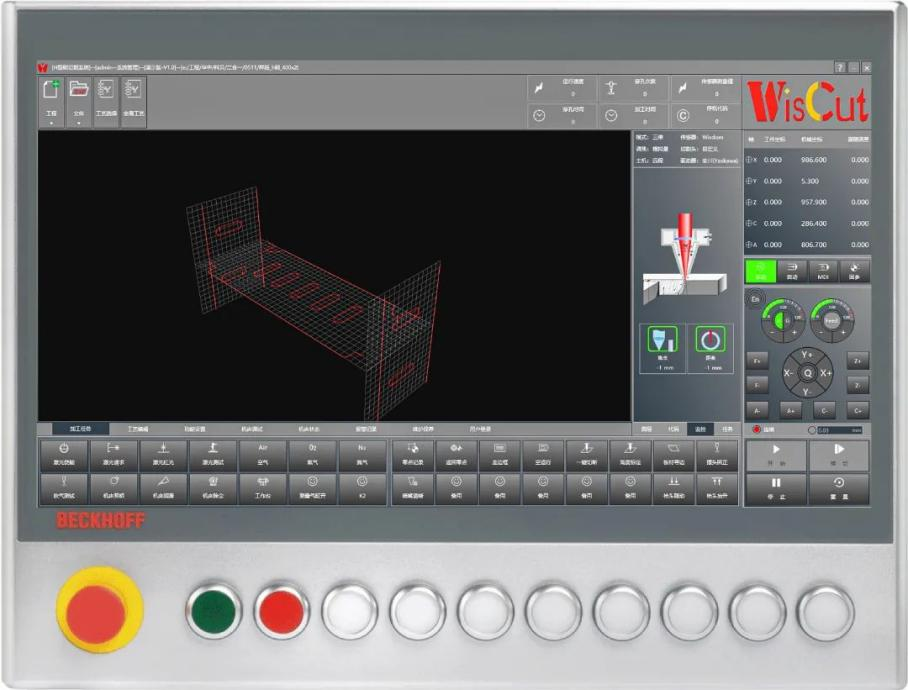Open the 机床状态 tab
The width and height of the screenshot is (908, 690).
[309, 429]
